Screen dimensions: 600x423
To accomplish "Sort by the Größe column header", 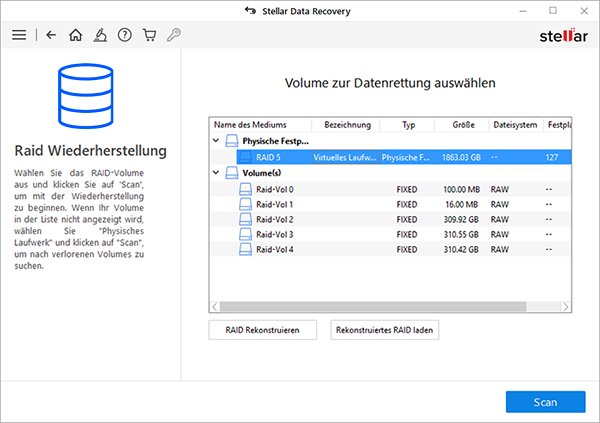I will click(463, 125).
